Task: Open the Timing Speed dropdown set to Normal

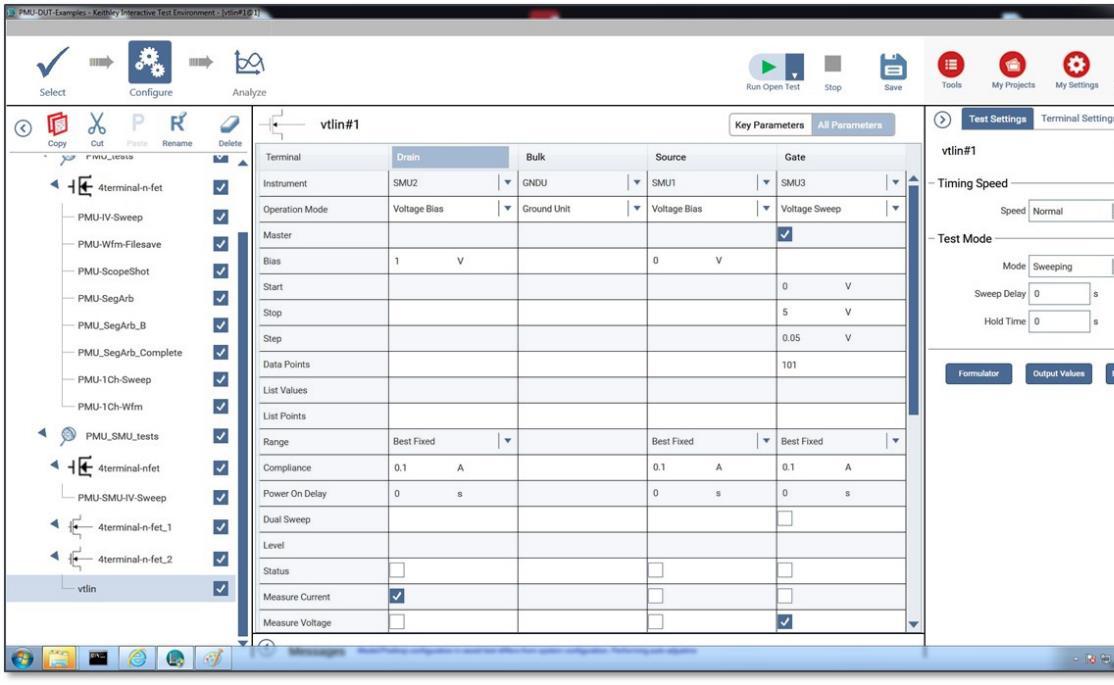Action: point(1071,211)
